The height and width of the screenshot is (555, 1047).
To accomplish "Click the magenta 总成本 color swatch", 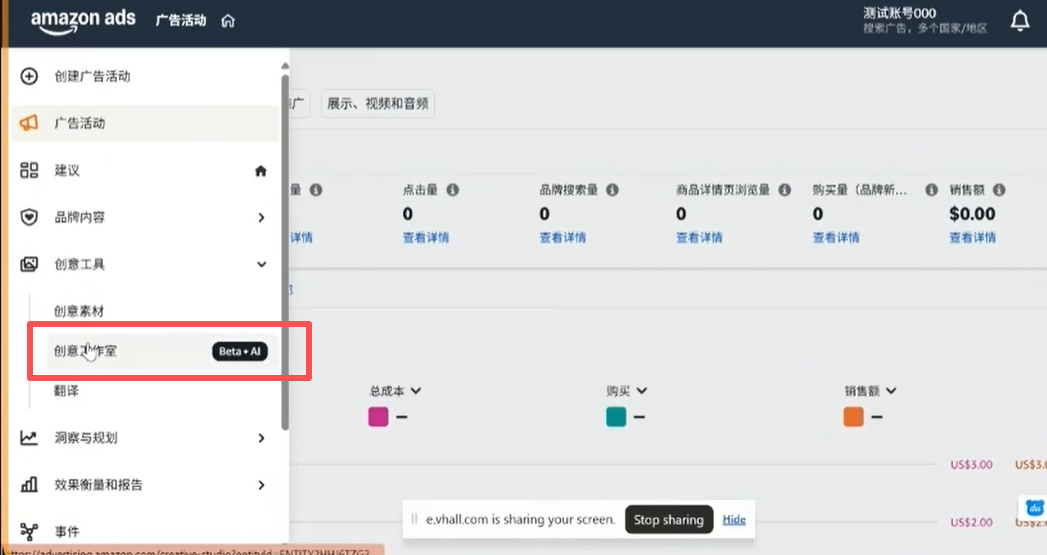I will click(378, 417).
